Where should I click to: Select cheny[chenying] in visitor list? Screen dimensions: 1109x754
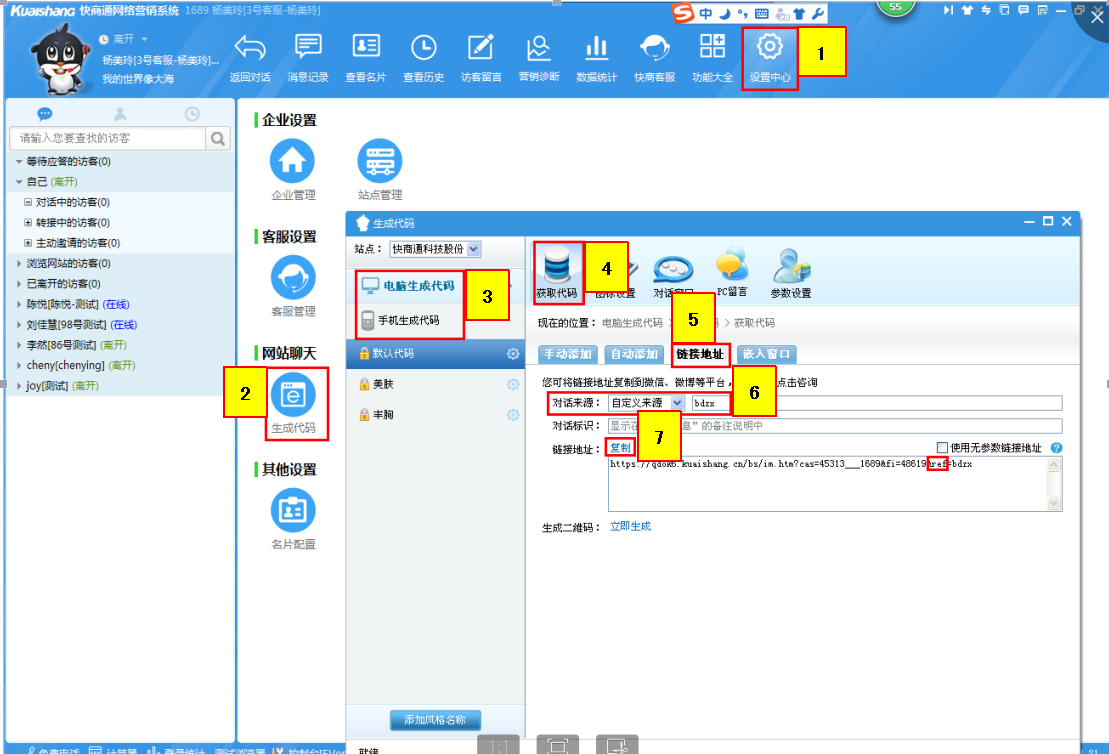pyautogui.click(x=81, y=366)
